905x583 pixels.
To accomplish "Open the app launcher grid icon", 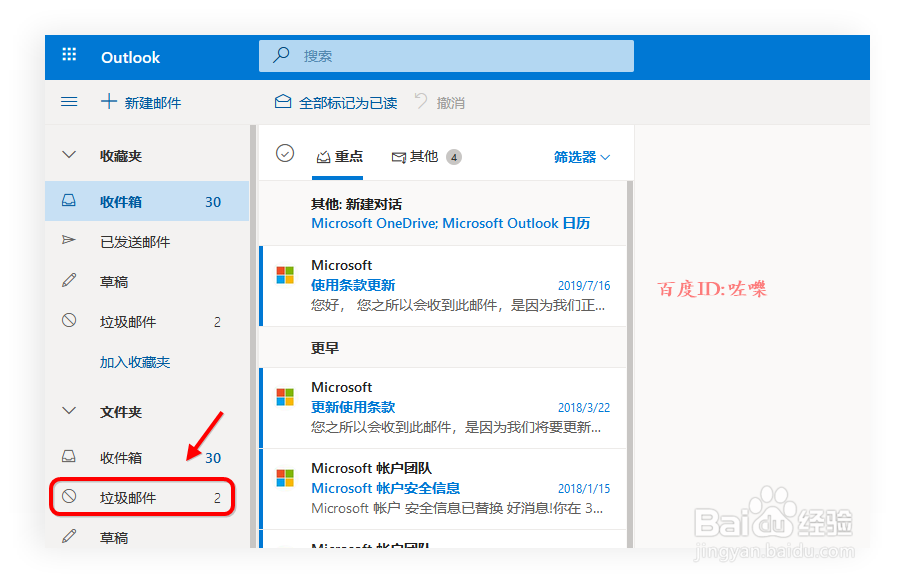I will click(x=69, y=55).
